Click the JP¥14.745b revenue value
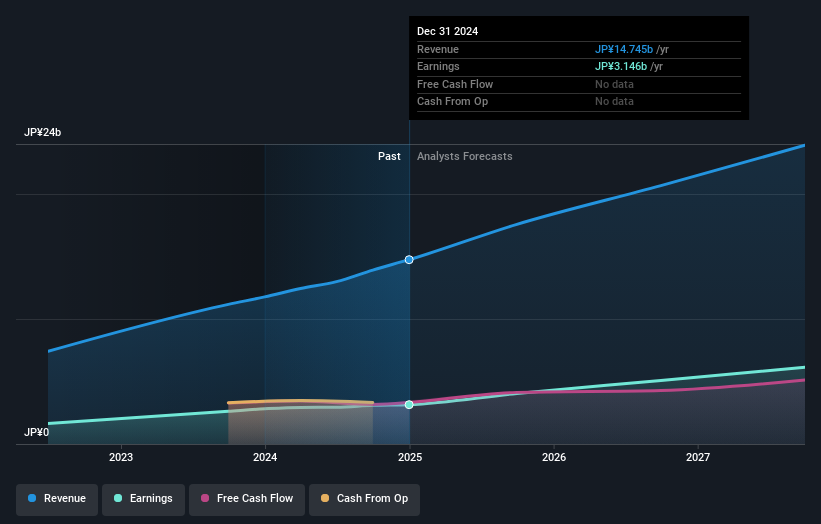821x524 pixels. coord(624,49)
